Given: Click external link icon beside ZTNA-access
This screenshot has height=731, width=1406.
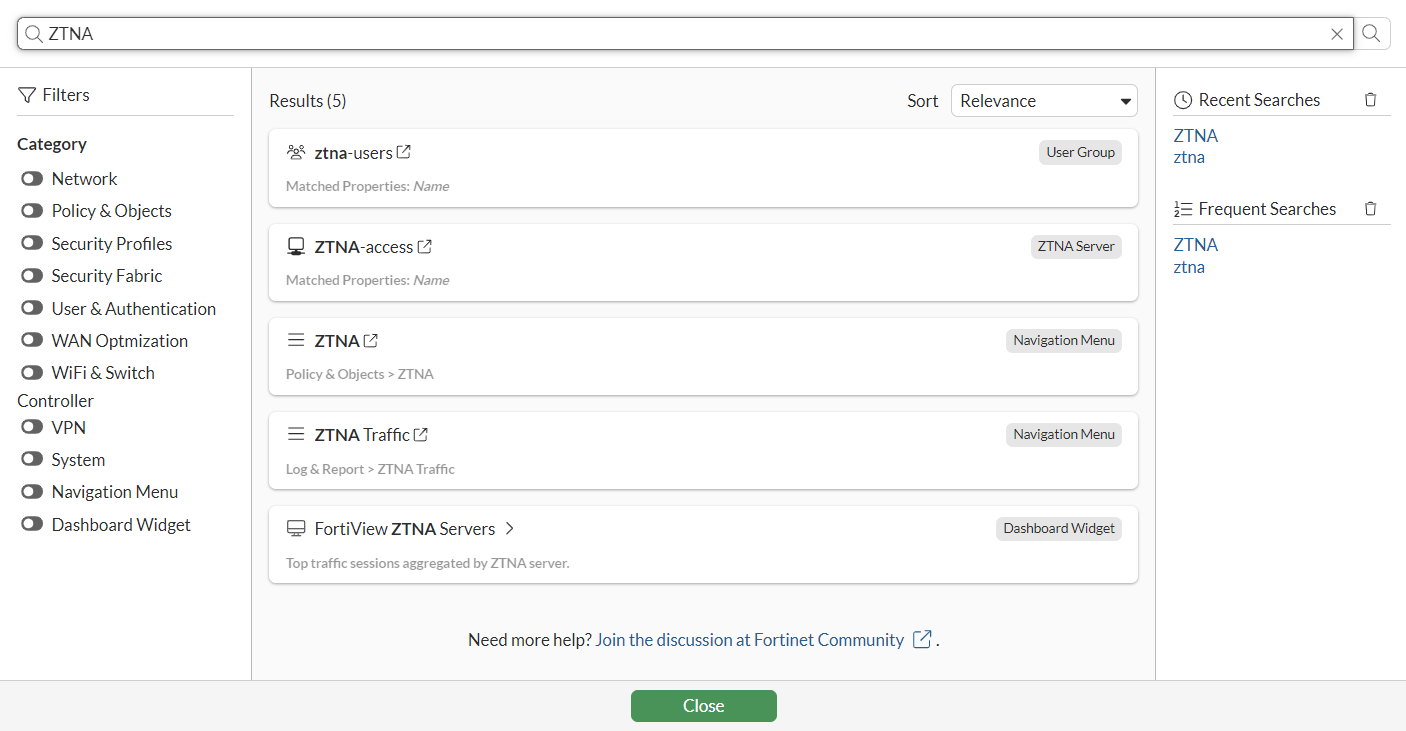Looking at the screenshot, I should (x=425, y=247).
